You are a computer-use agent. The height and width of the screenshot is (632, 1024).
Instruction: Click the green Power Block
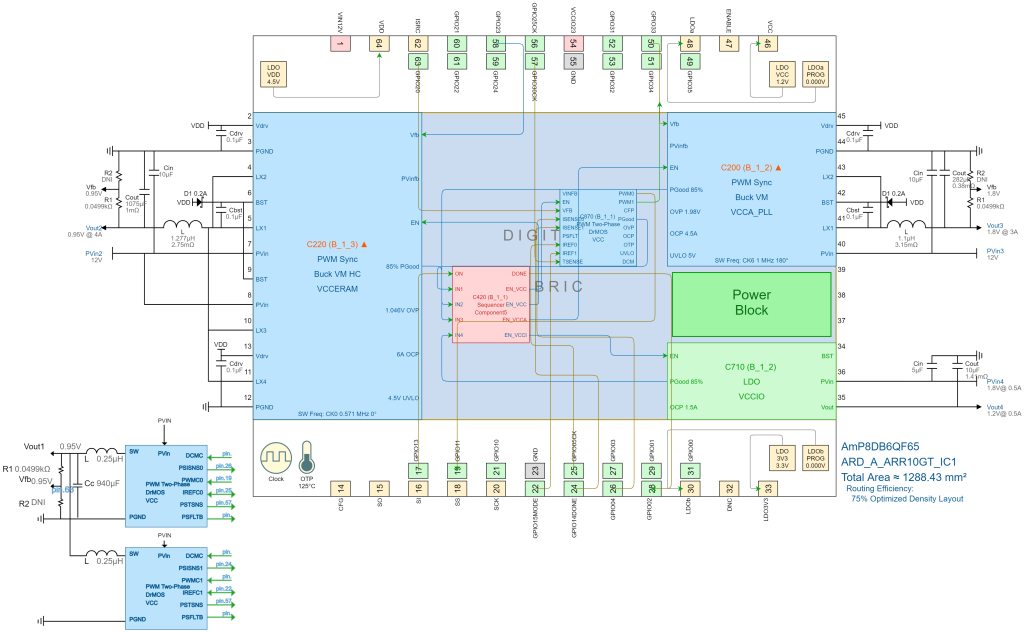point(752,304)
